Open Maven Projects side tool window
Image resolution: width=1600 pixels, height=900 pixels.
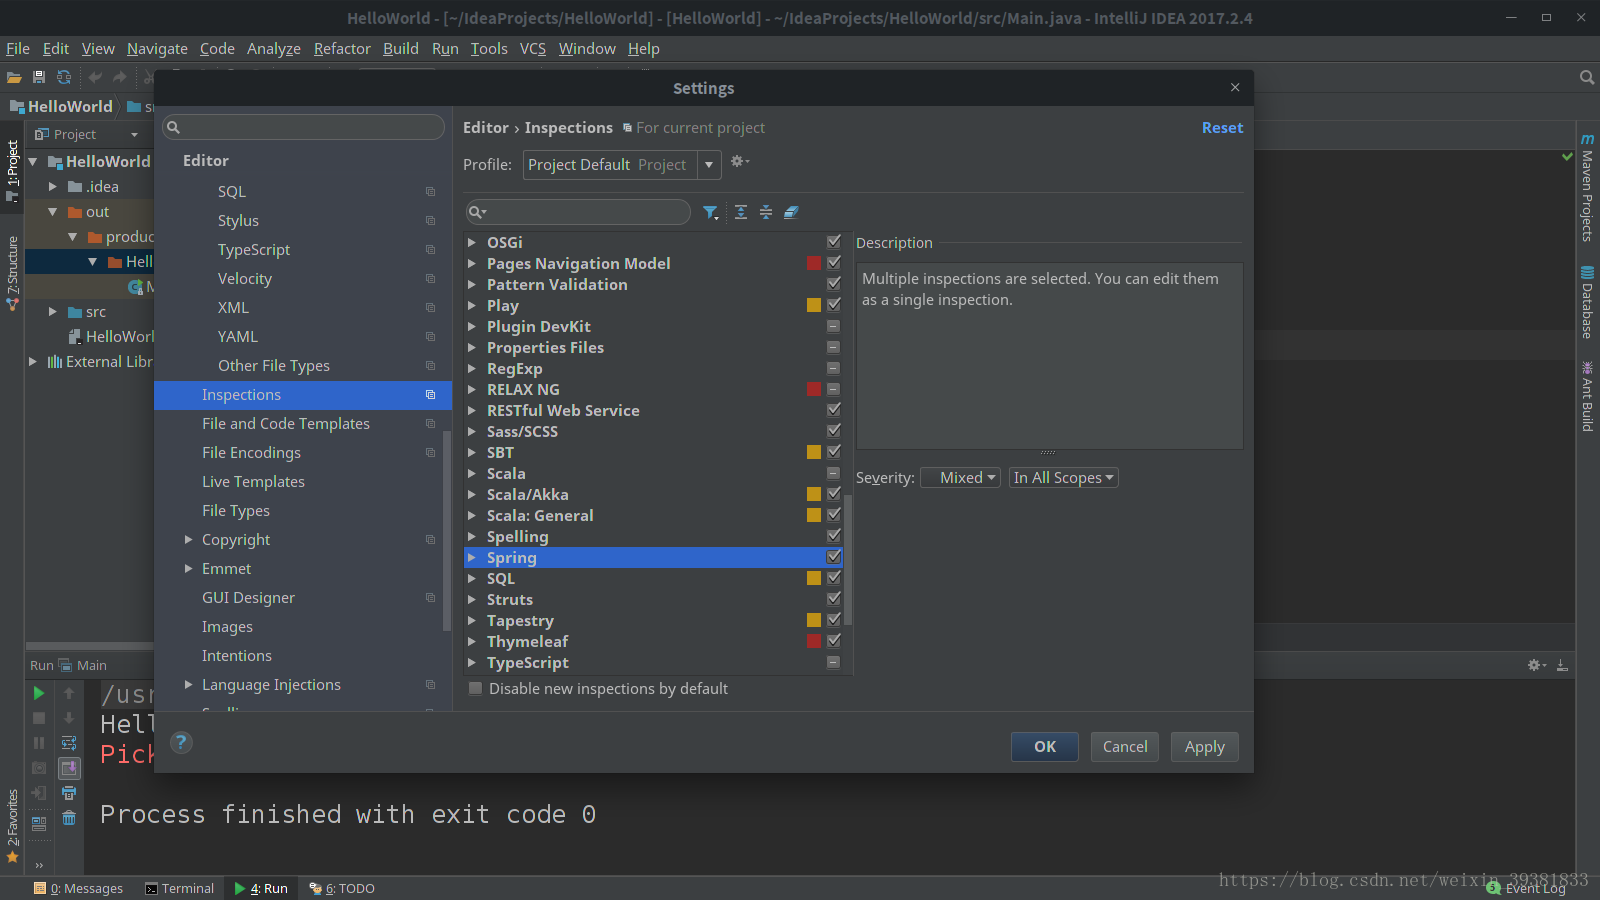click(x=1587, y=187)
